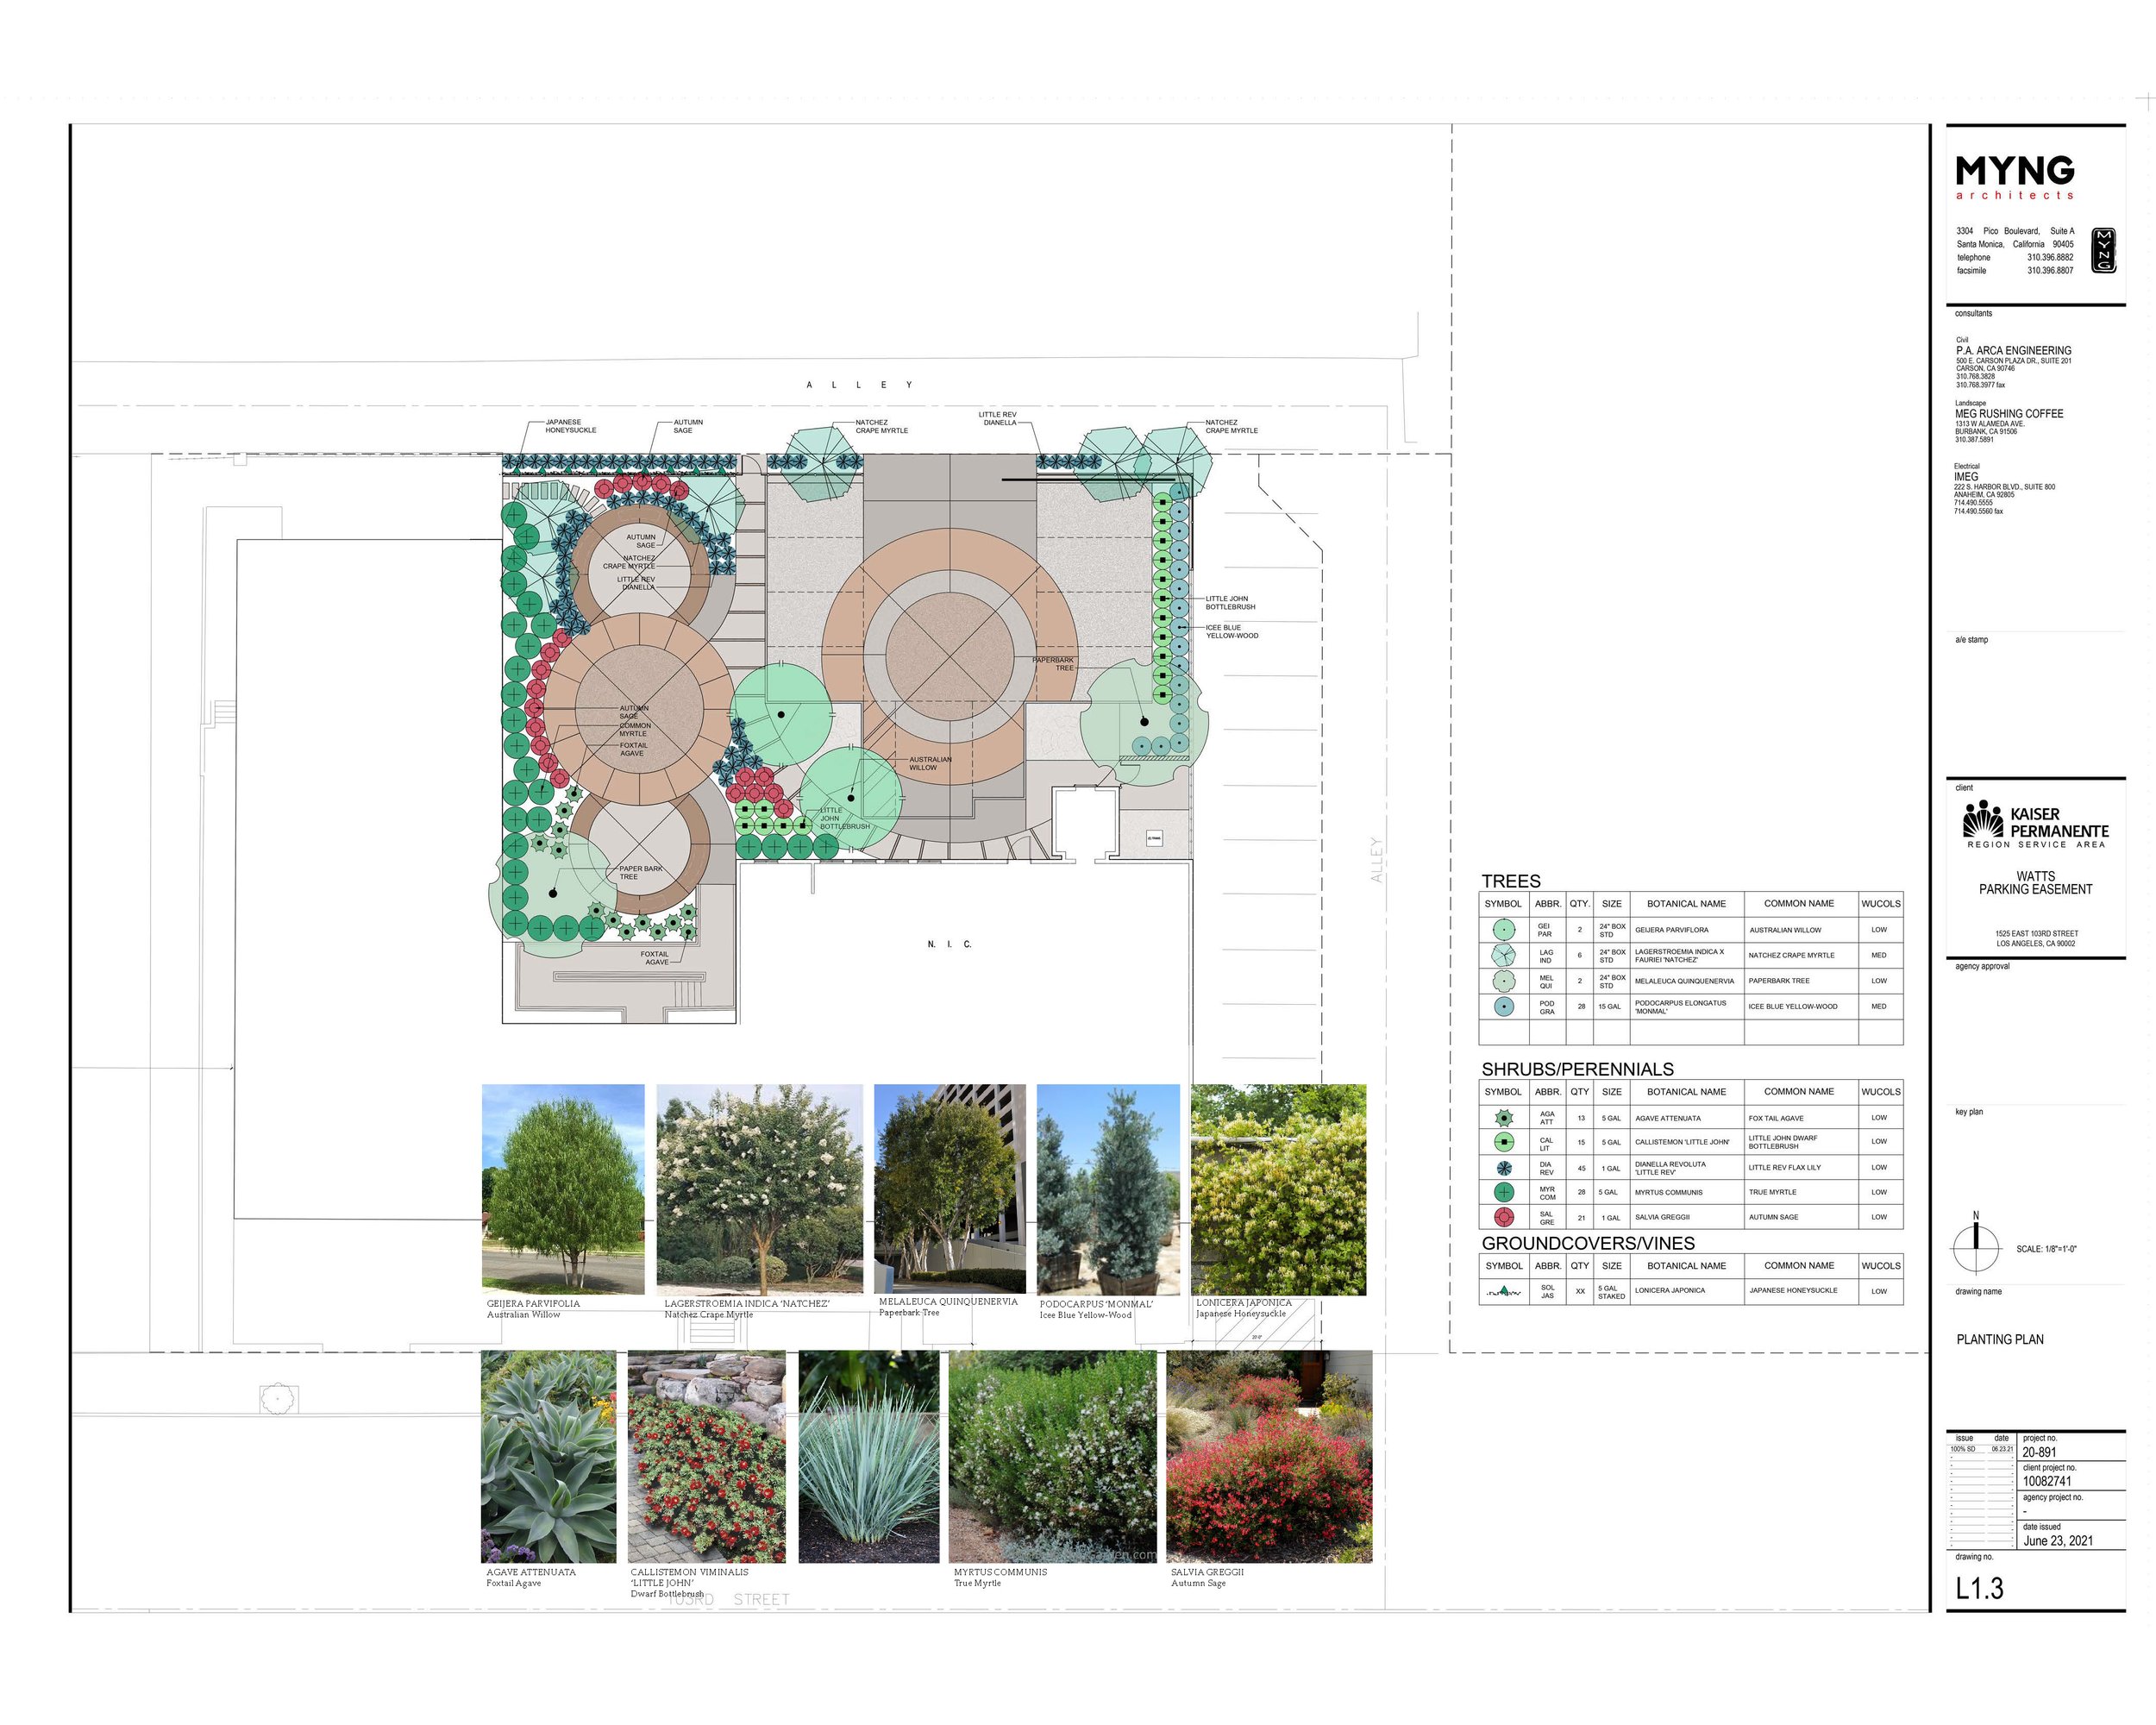The image size is (2156, 1725).
Task: Click the MYNG architects logo
Action: pyautogui.click(x=2015, y=177)
